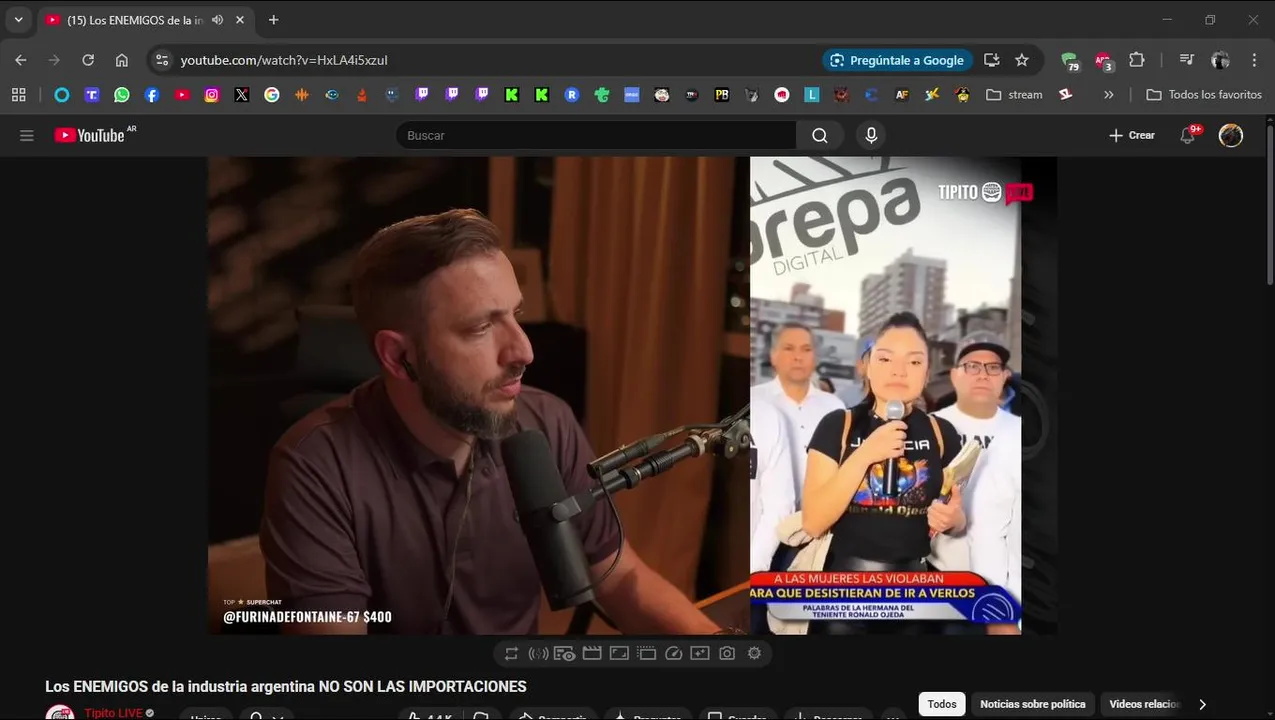The height and width of the screenshot is (720, 1275).
Task: Open the pop-up player icon below player
Action: [x=646, y=653]
